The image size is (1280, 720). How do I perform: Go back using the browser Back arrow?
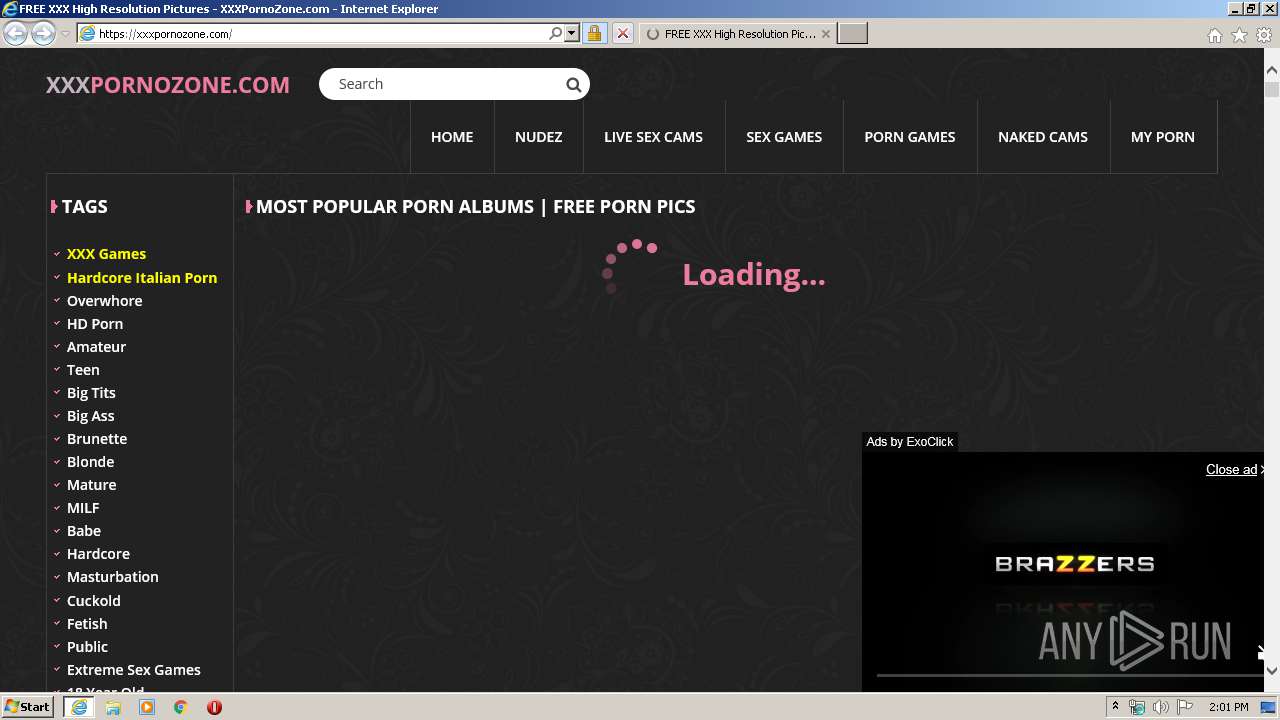click(15, 33)
